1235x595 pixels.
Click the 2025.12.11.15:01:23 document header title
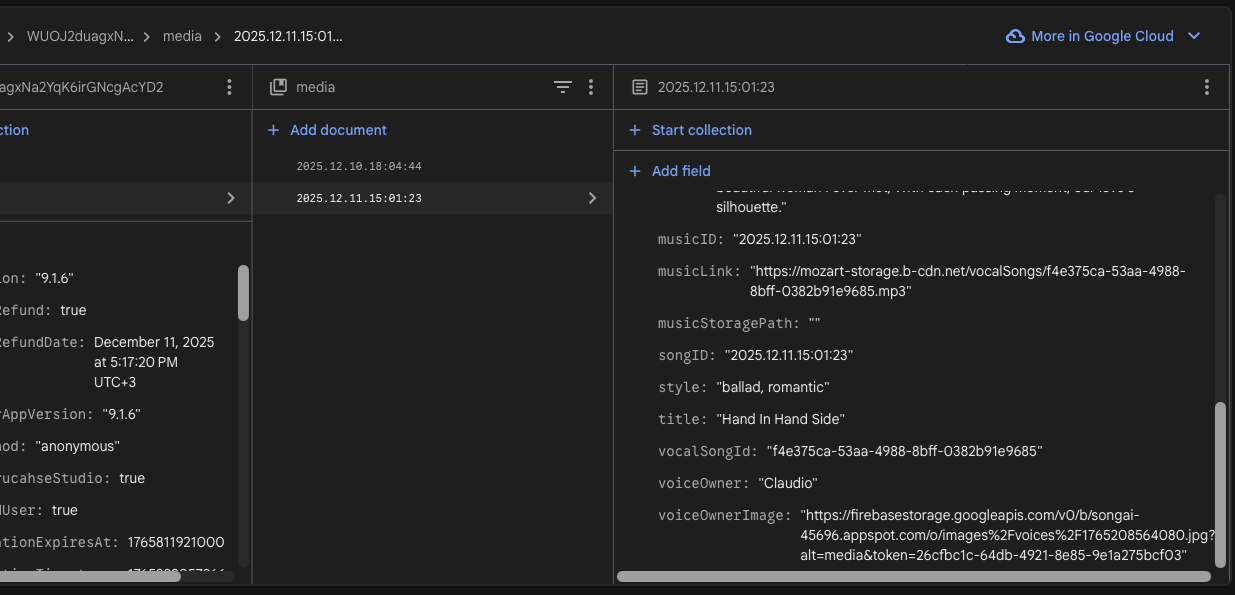[x=716, y=87]
